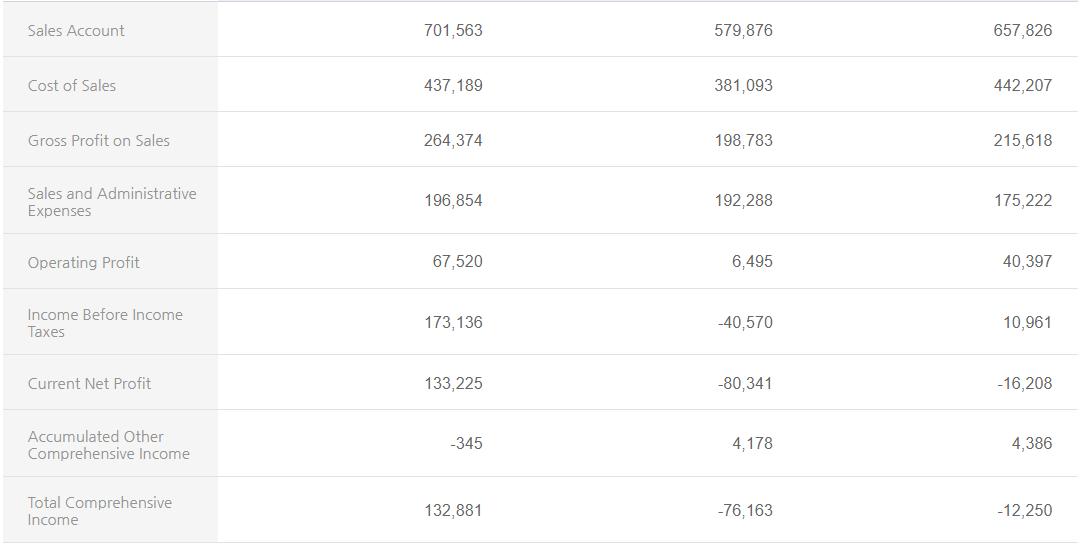The height and width of the screenshot is (553, 1086).
Task: Select the 196,854 expenses cell
Action: pos(453,200)
